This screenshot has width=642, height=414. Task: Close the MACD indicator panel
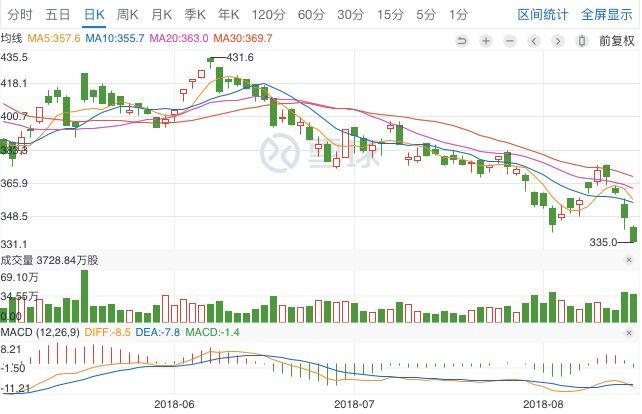629,333
